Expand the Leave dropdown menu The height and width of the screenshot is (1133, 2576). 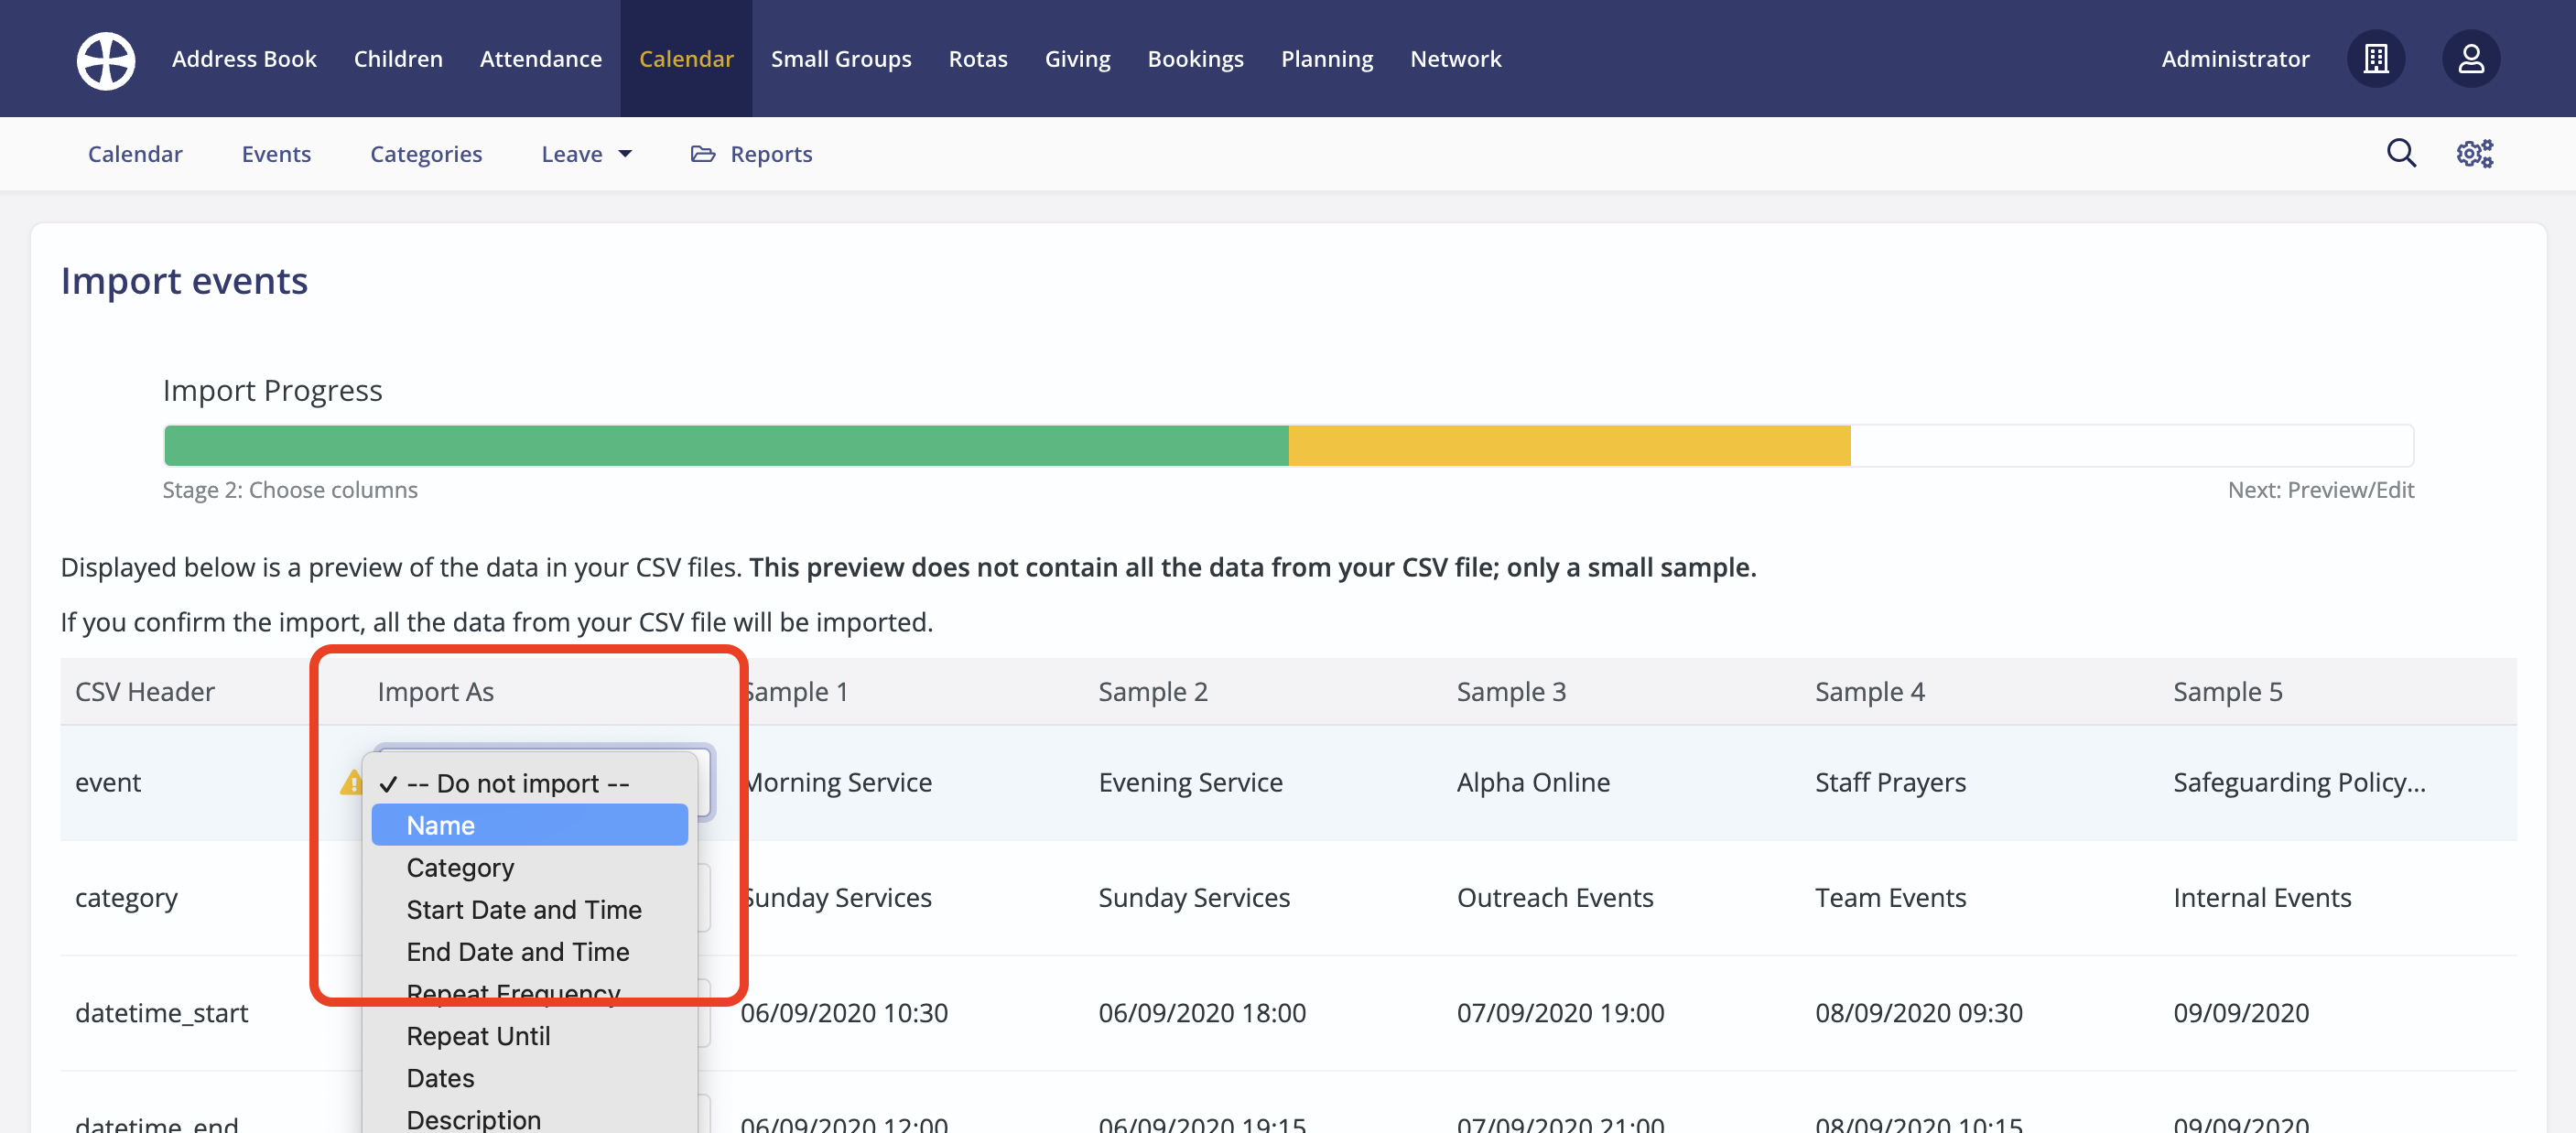tap(586, 154)
